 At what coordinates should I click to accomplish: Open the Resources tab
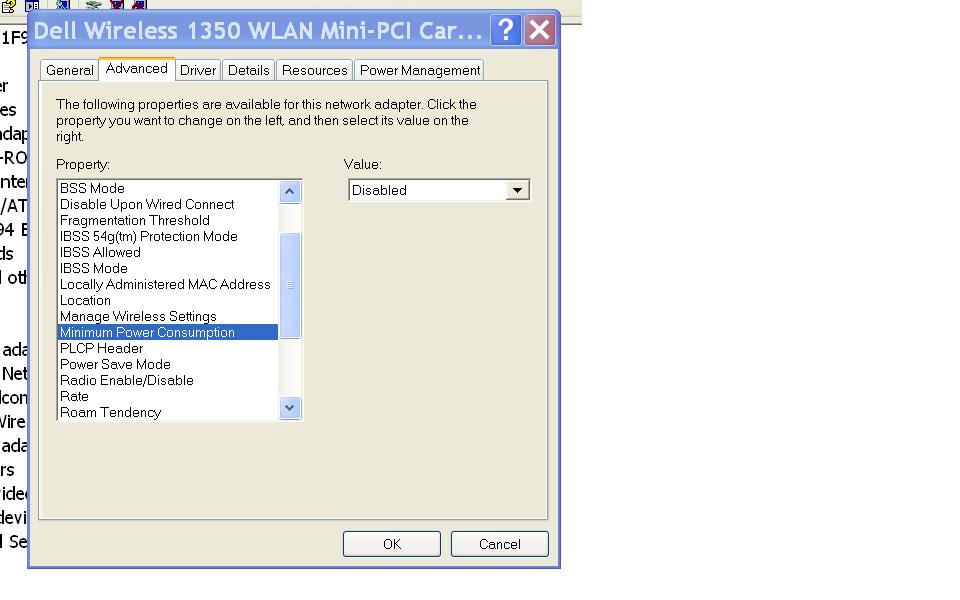315,70
